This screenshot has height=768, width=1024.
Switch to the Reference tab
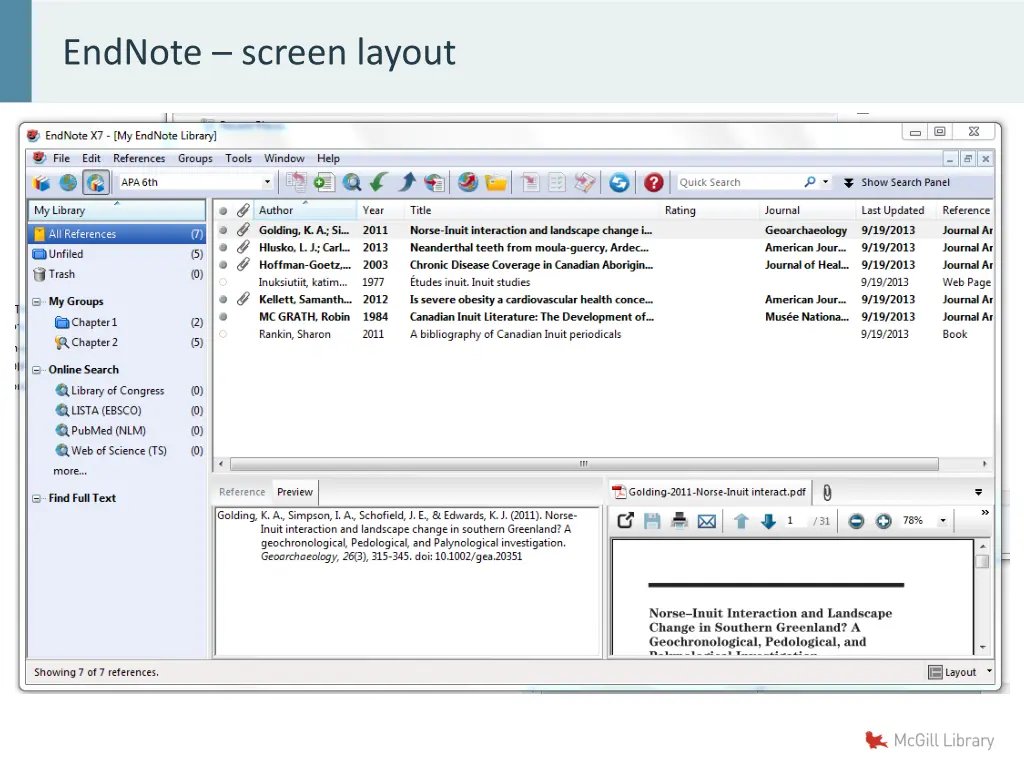point(242,492)
